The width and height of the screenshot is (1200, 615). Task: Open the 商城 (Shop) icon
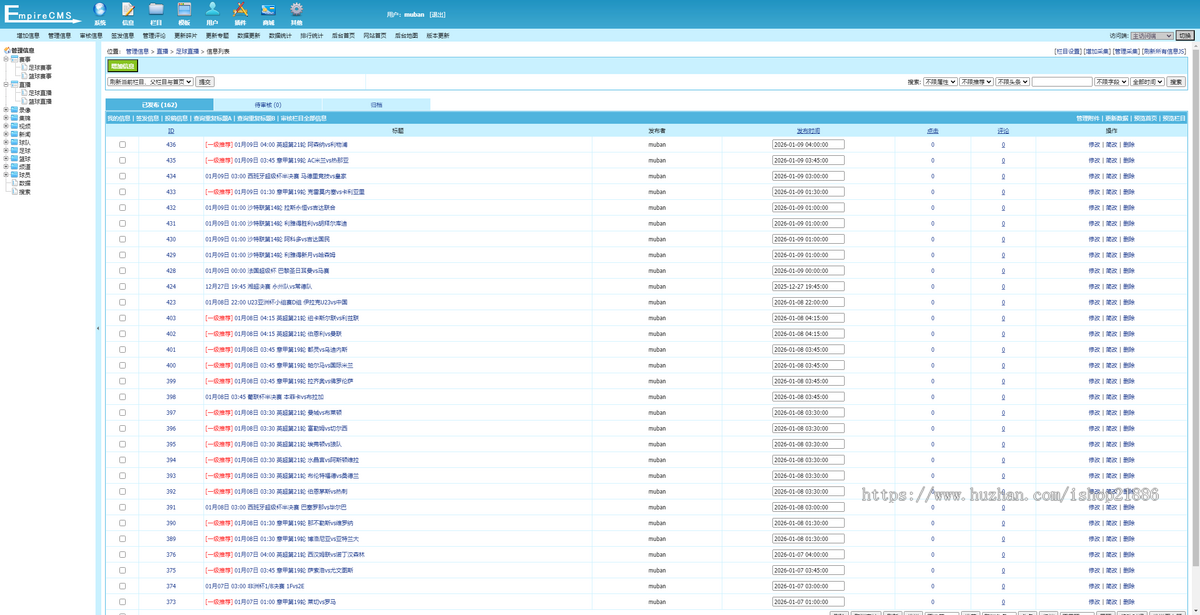point(268,10)
